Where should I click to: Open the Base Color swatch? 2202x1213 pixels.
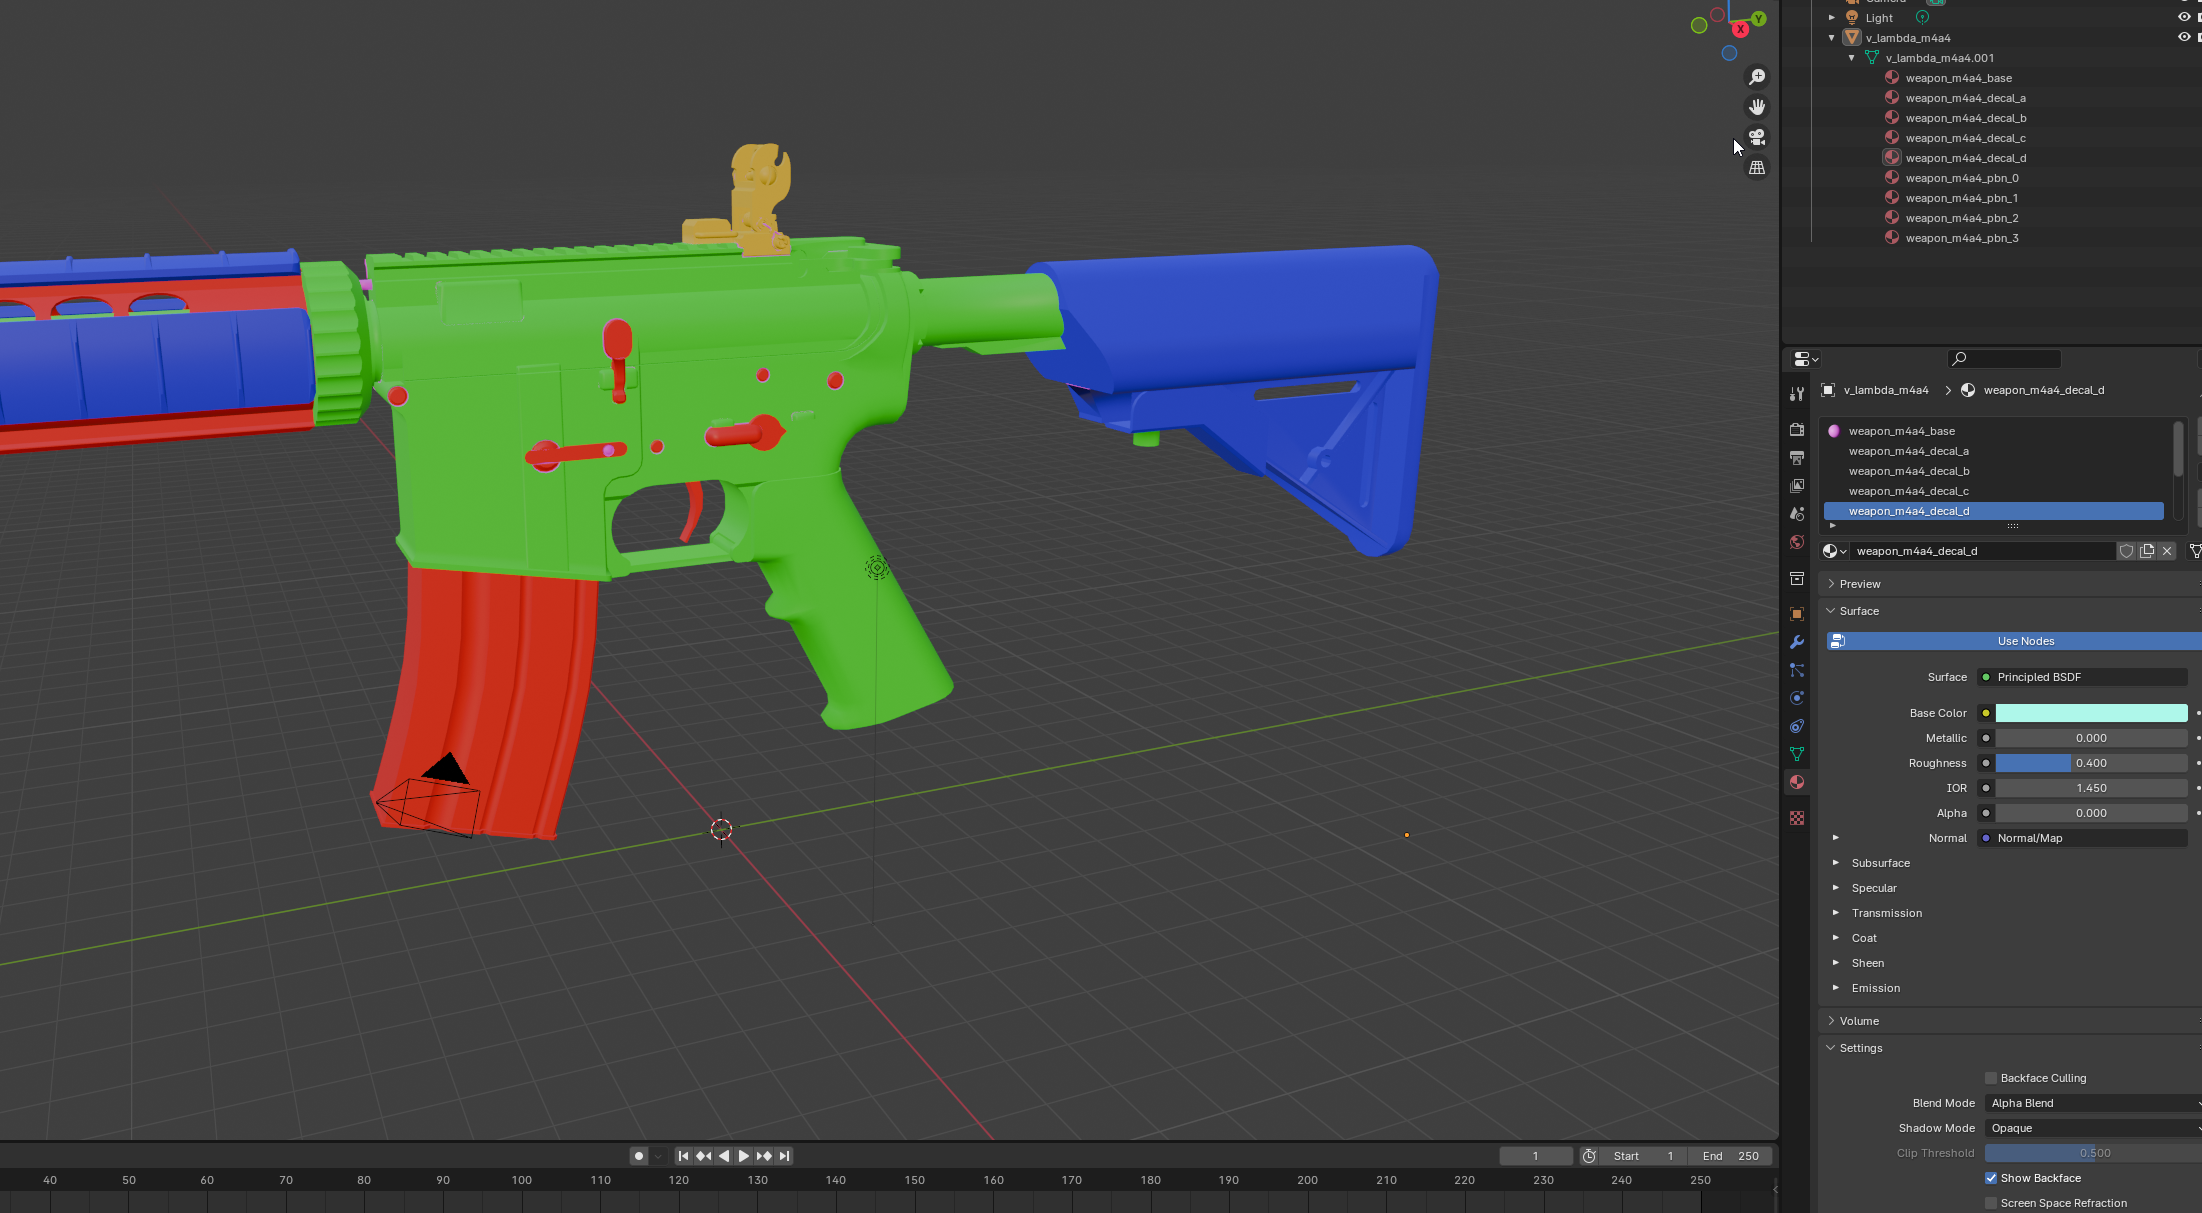2091,713
